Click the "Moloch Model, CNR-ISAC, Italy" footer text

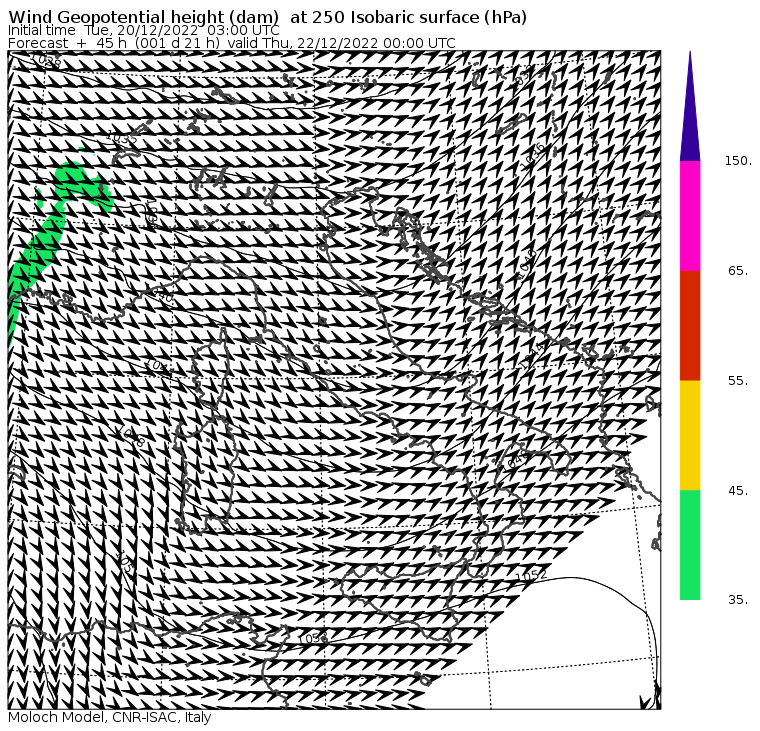click(x=110, y=717)
